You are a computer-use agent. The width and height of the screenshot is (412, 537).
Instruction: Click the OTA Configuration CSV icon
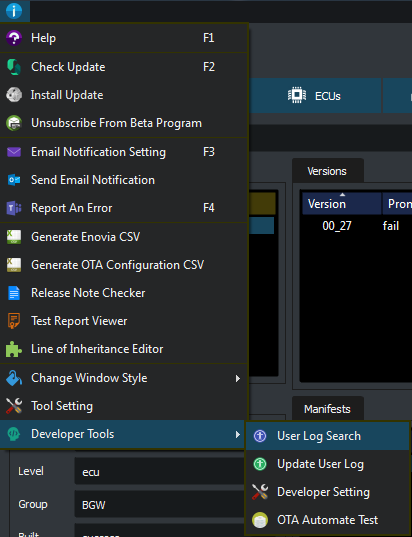(x=14, y=265)
